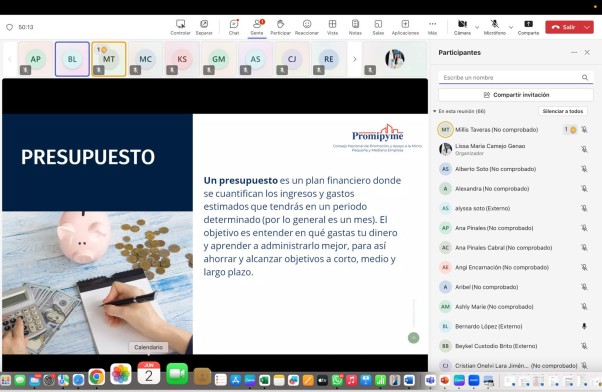This screenshot has height=392, width=602.
Task: Open Google Chrome from the Dock
Action: point(97,377)
